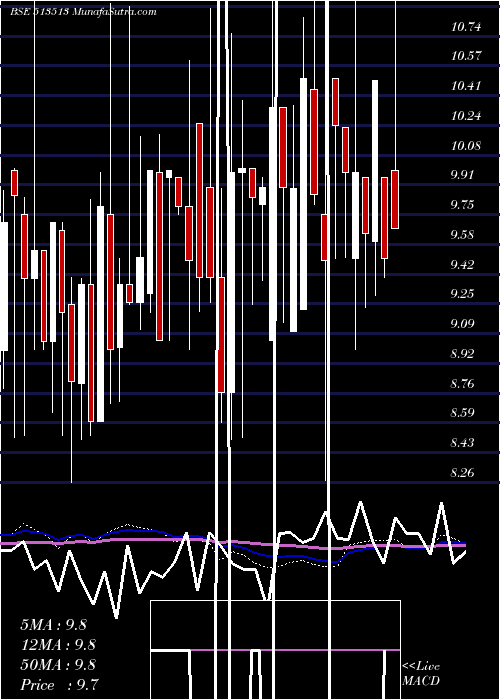
Task: Click the 9.42 price axis label
Action: [462, 265]
